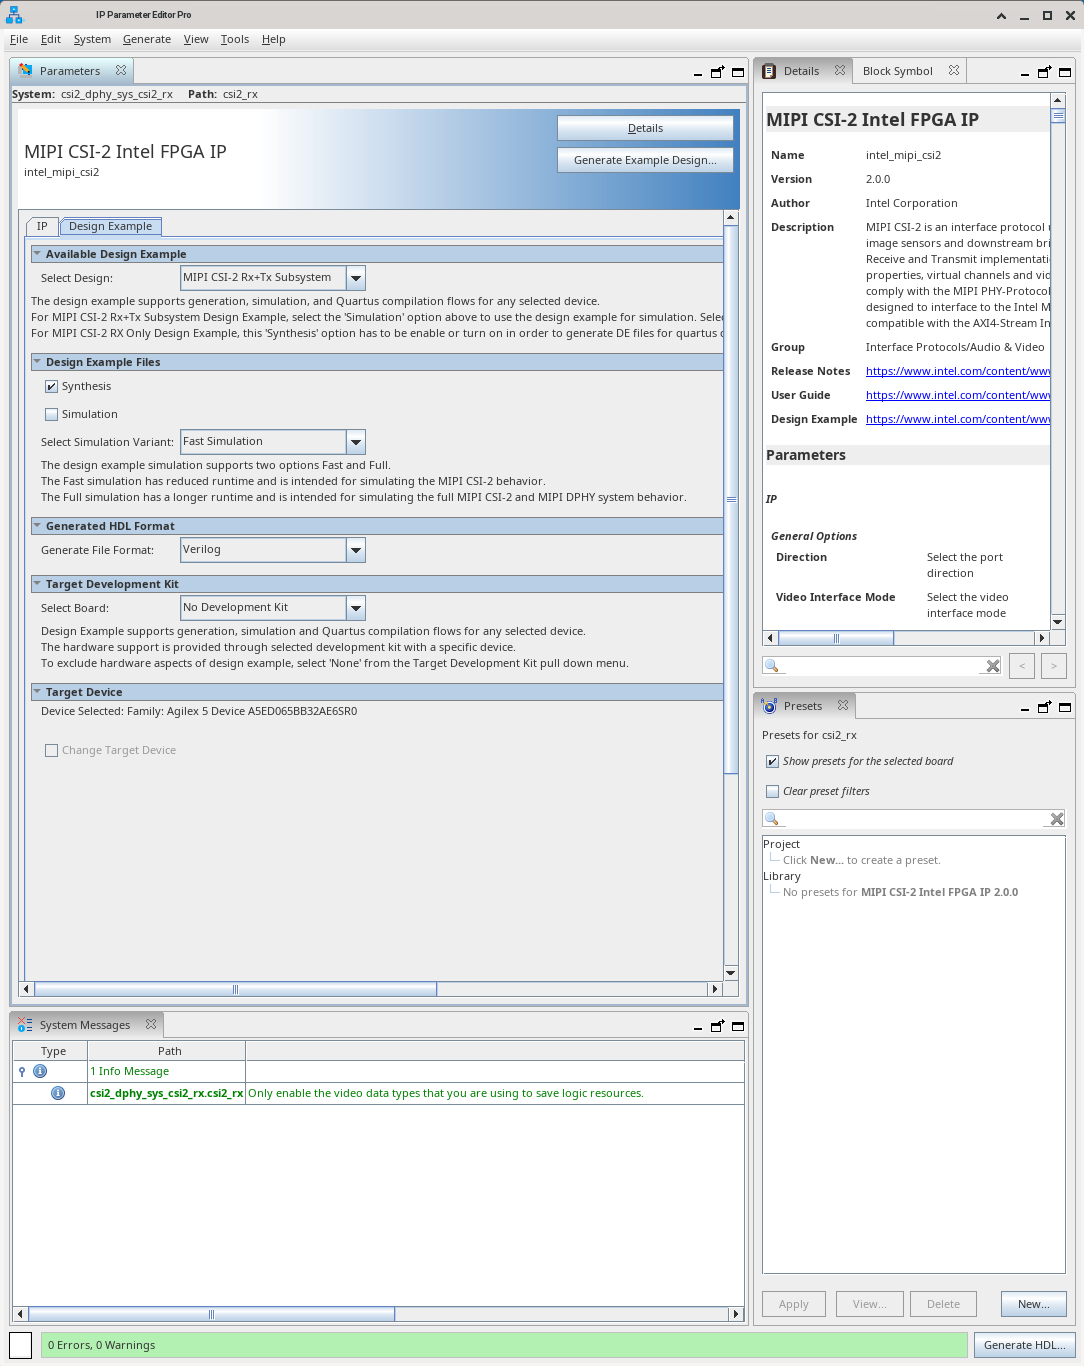This screenshot has height=1366, width=1084.
Task: Open the Select Board dropdown
Action: click(356, 608)
